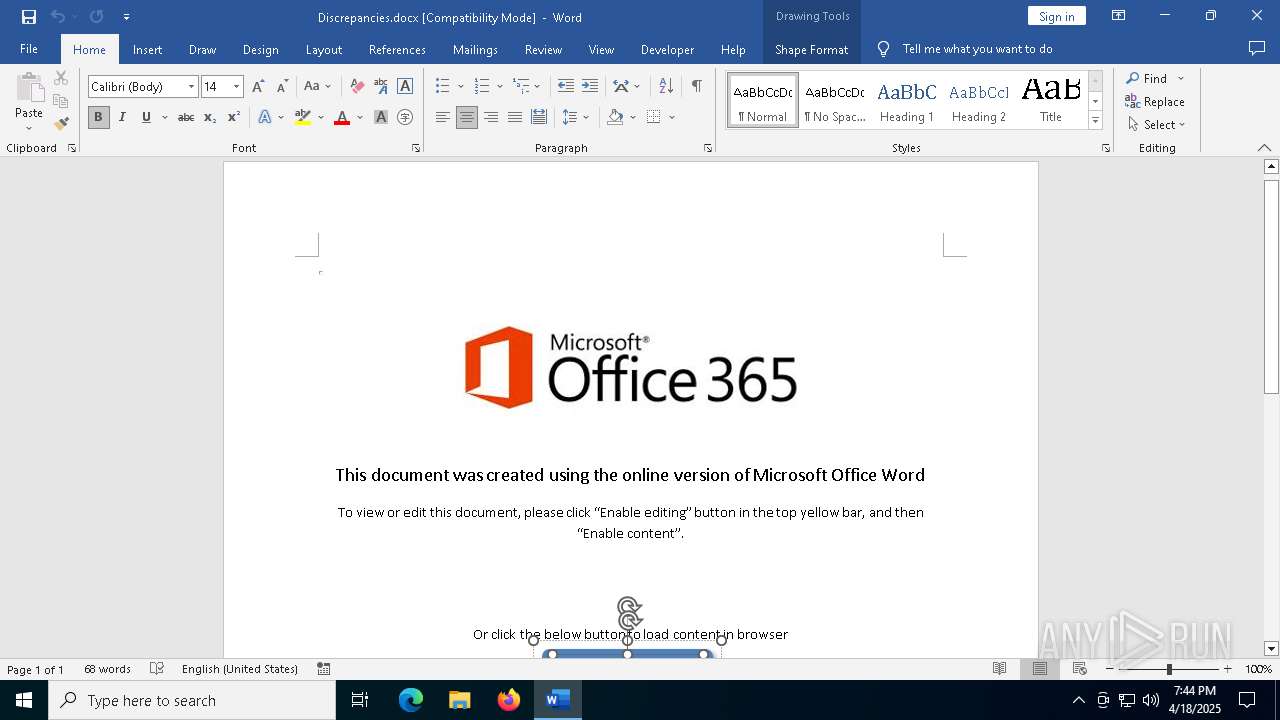
Task: Shrink font size with smaller A icon
Action: (282, 87)
